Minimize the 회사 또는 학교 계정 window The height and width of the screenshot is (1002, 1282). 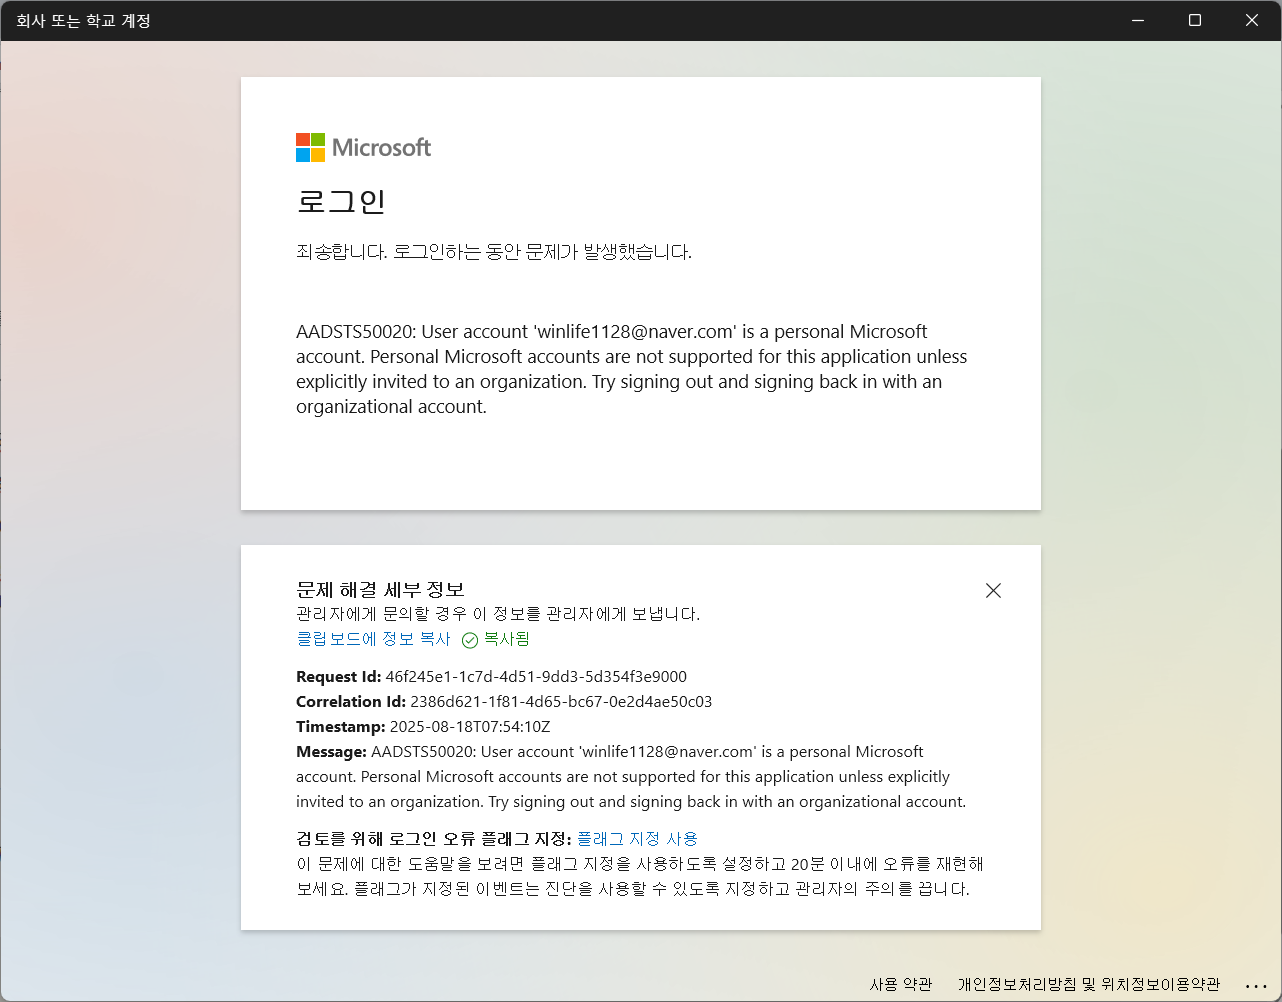[1137, 20]
